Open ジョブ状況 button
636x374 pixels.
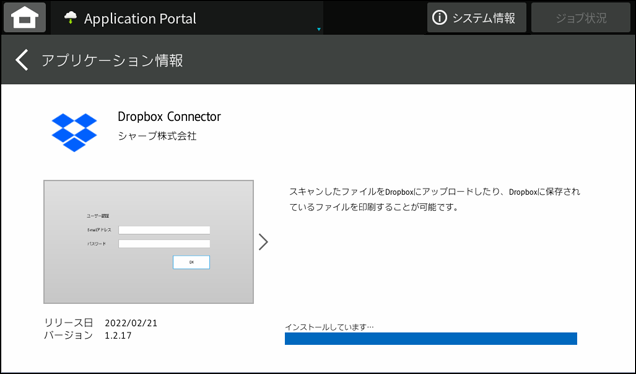[x=581, y=17]
